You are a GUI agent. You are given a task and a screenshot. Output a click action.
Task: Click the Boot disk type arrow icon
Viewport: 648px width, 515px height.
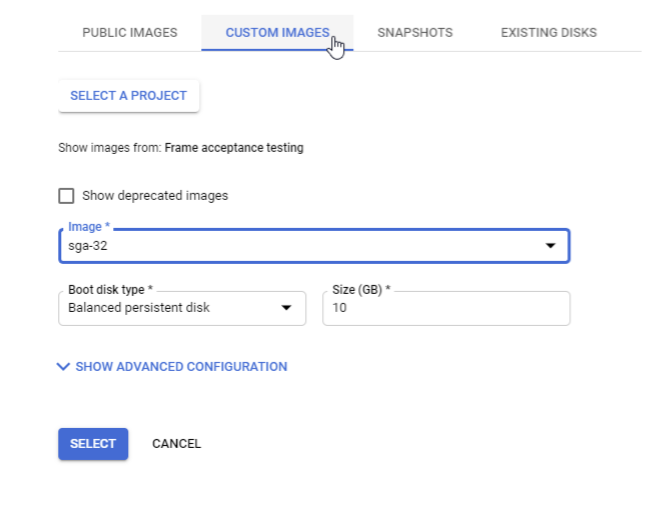[x=287, y=308]
